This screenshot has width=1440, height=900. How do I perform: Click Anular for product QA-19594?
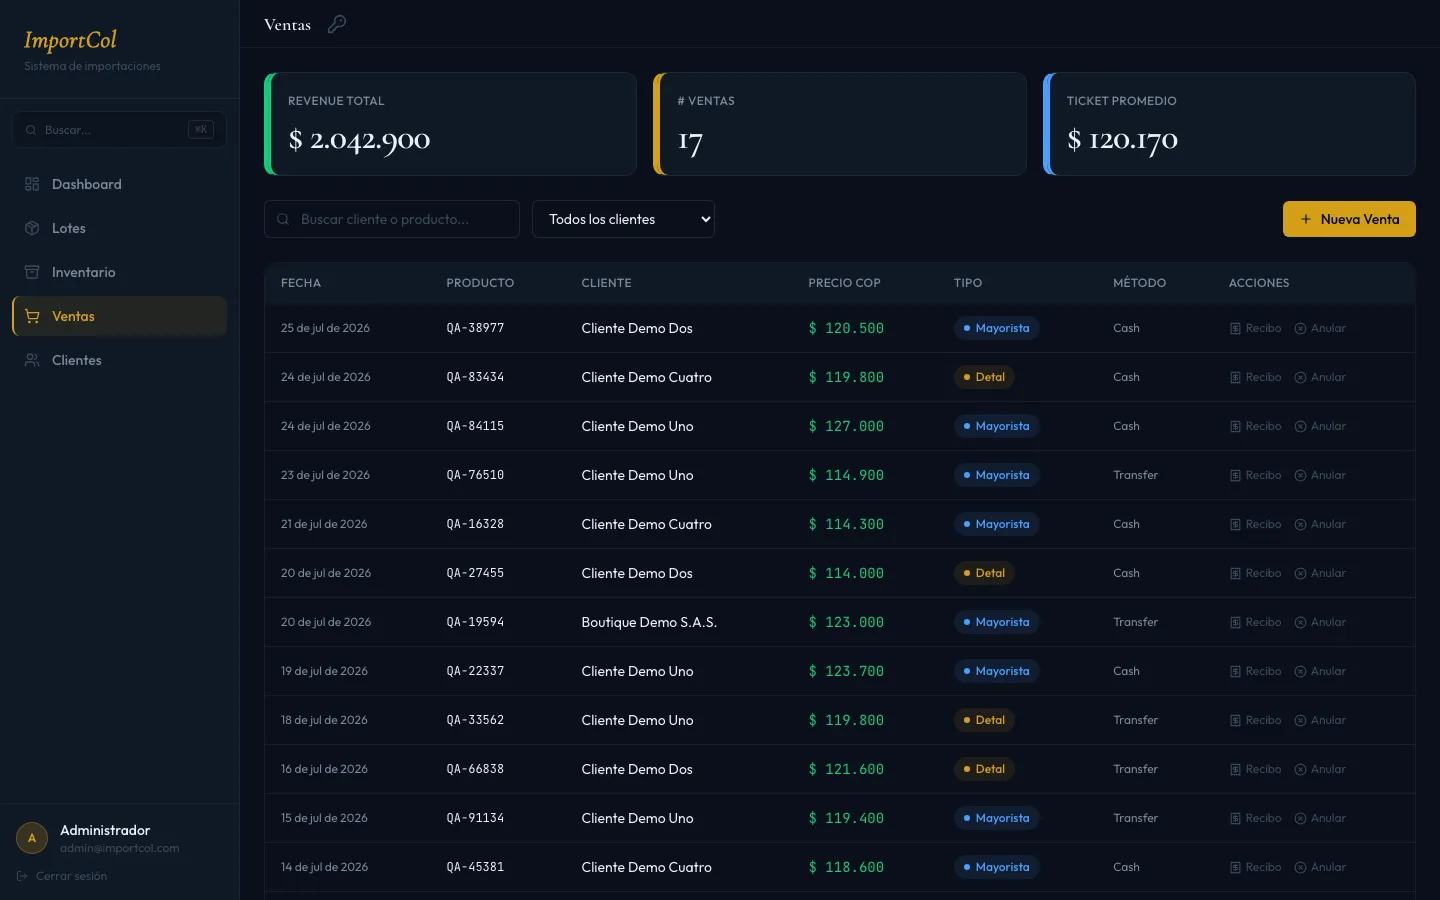(1320, 622)
